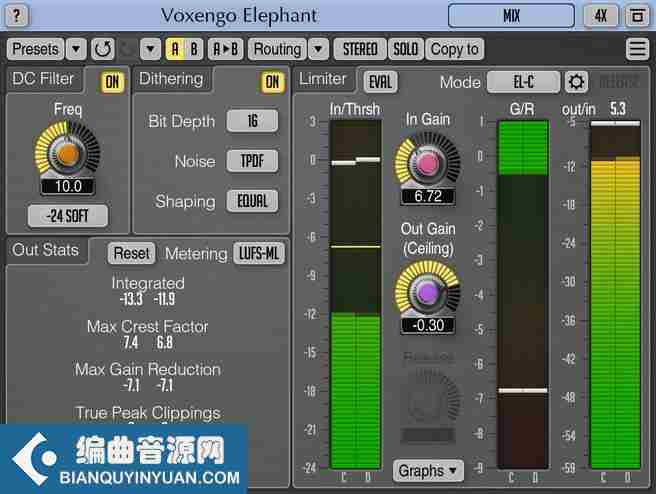Click the Integrated -13.3 value

click(x=131, y=299)
